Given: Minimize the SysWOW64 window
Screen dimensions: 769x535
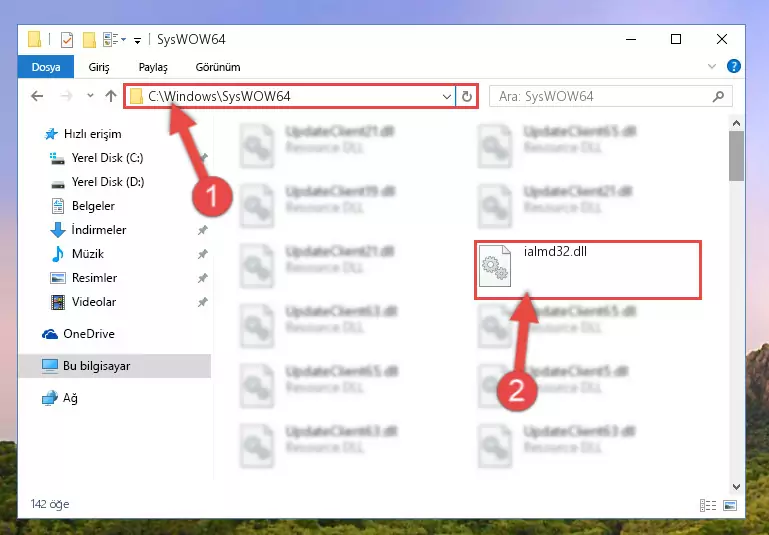Looking at the screenshot, I should tap(631, 39).
